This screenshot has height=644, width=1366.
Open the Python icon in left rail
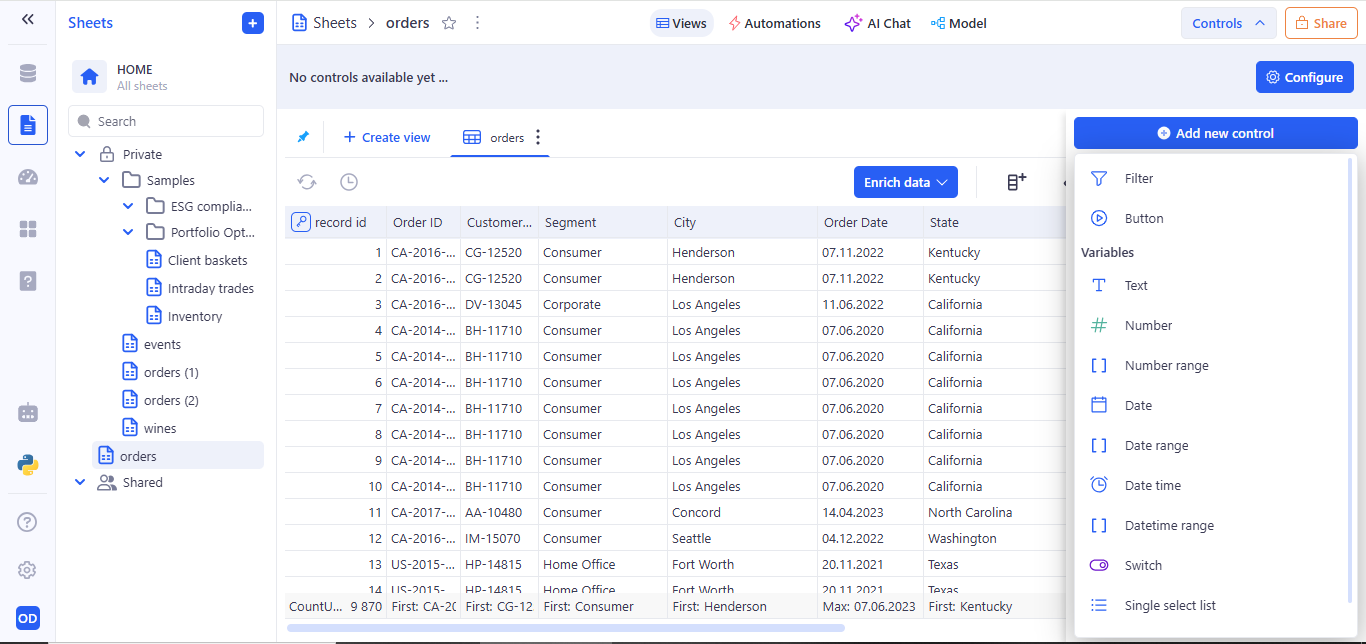[x=28, y=464]
